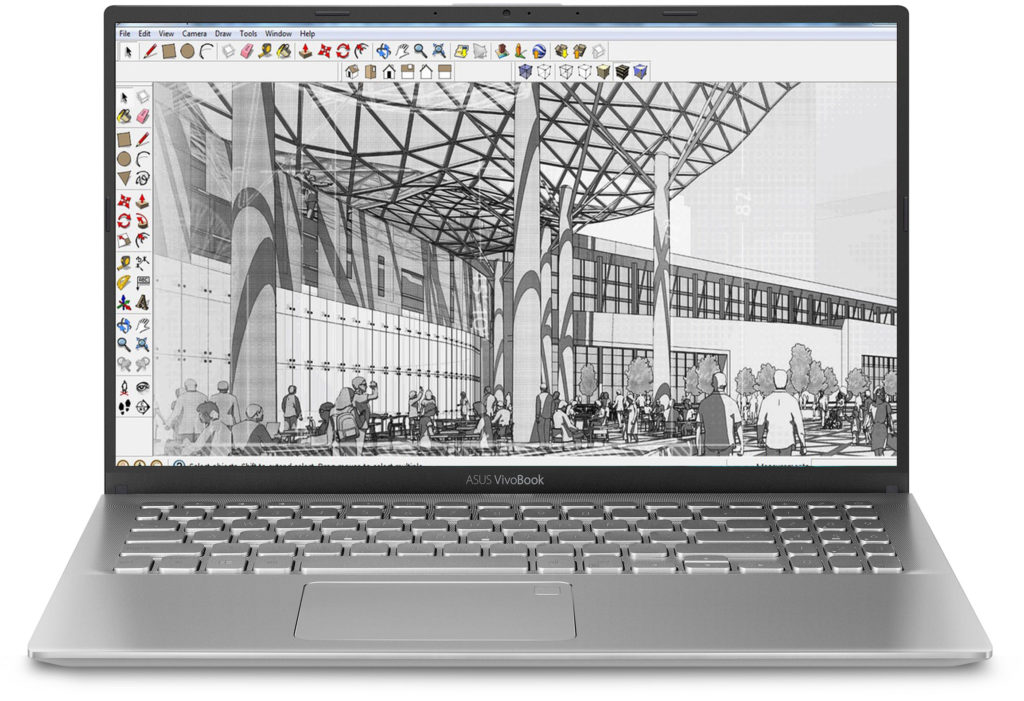Switch to the Front standard view
Viewport: 1024px width, 701px height.
pos(388,69)
